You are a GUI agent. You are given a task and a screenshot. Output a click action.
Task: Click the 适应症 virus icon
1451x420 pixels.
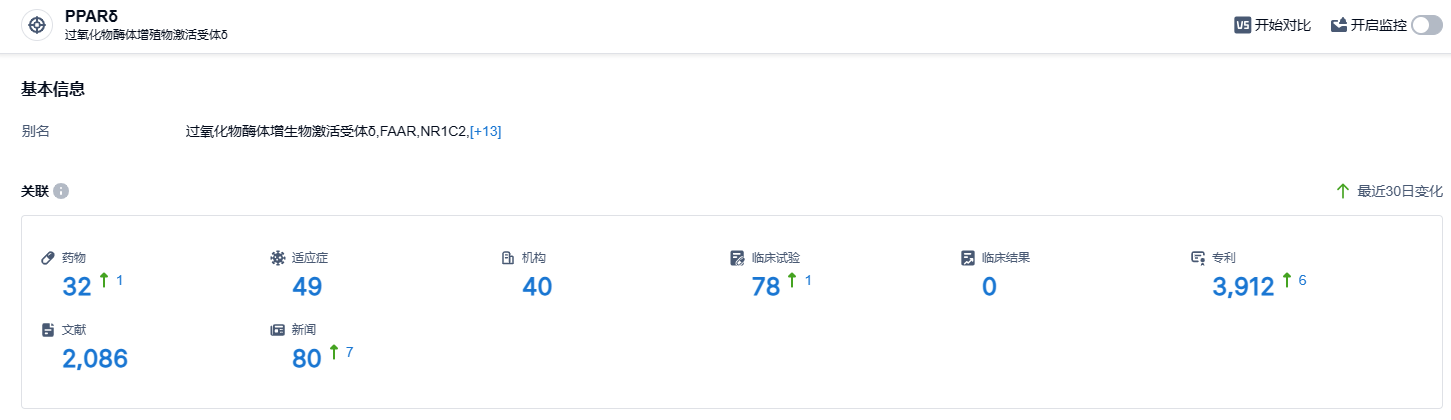(x=278, y=258)
